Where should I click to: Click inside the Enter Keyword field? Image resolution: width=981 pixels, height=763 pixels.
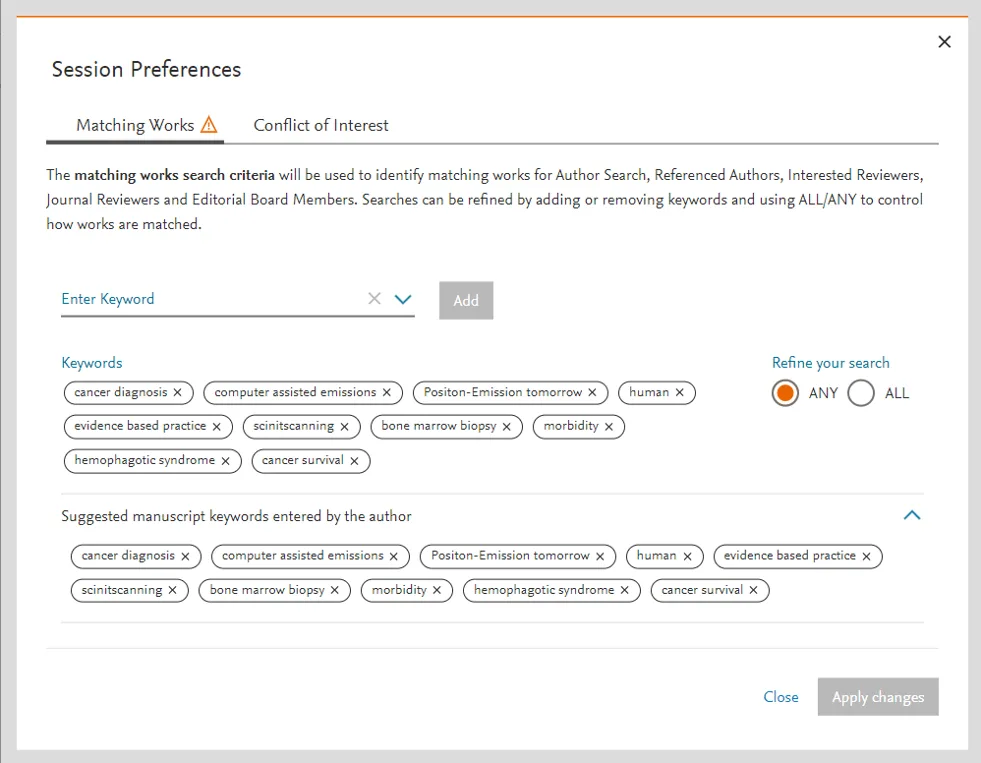[x=200, y=298]
